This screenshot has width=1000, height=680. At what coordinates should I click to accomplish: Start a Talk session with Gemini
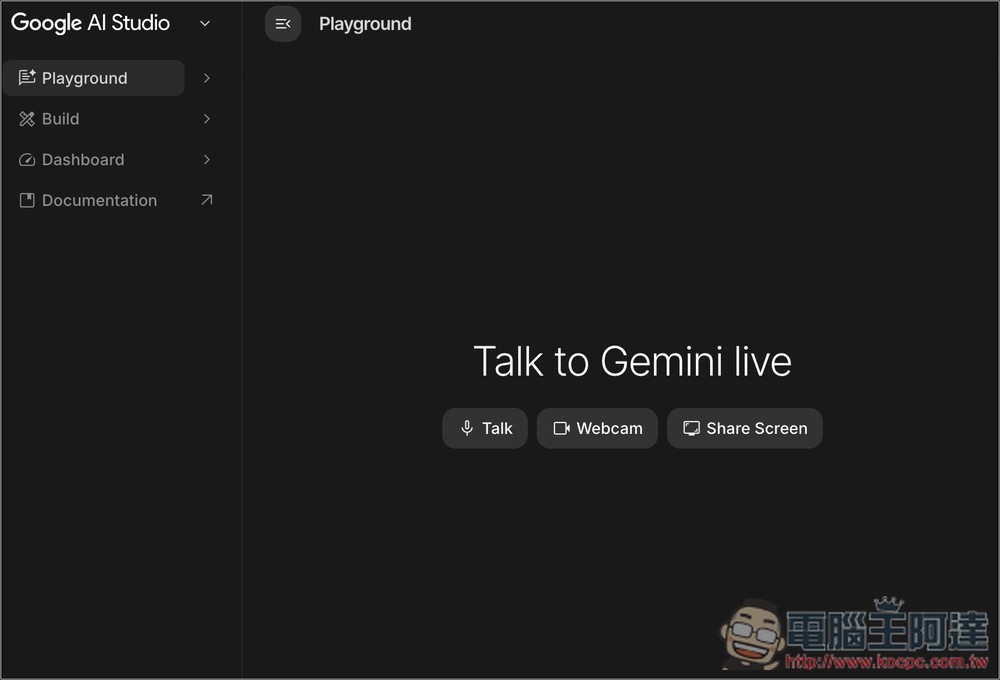click(485, 428)
